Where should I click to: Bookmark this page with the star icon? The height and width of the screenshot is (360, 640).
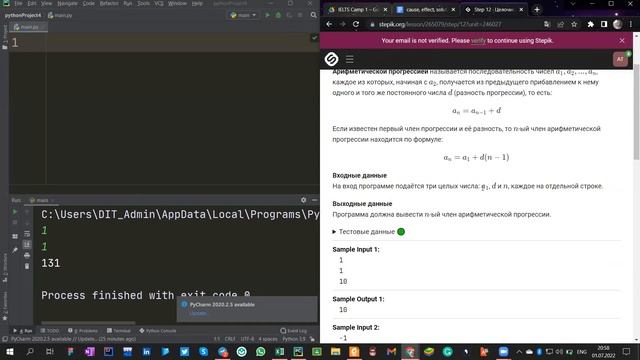click(574, 24)
